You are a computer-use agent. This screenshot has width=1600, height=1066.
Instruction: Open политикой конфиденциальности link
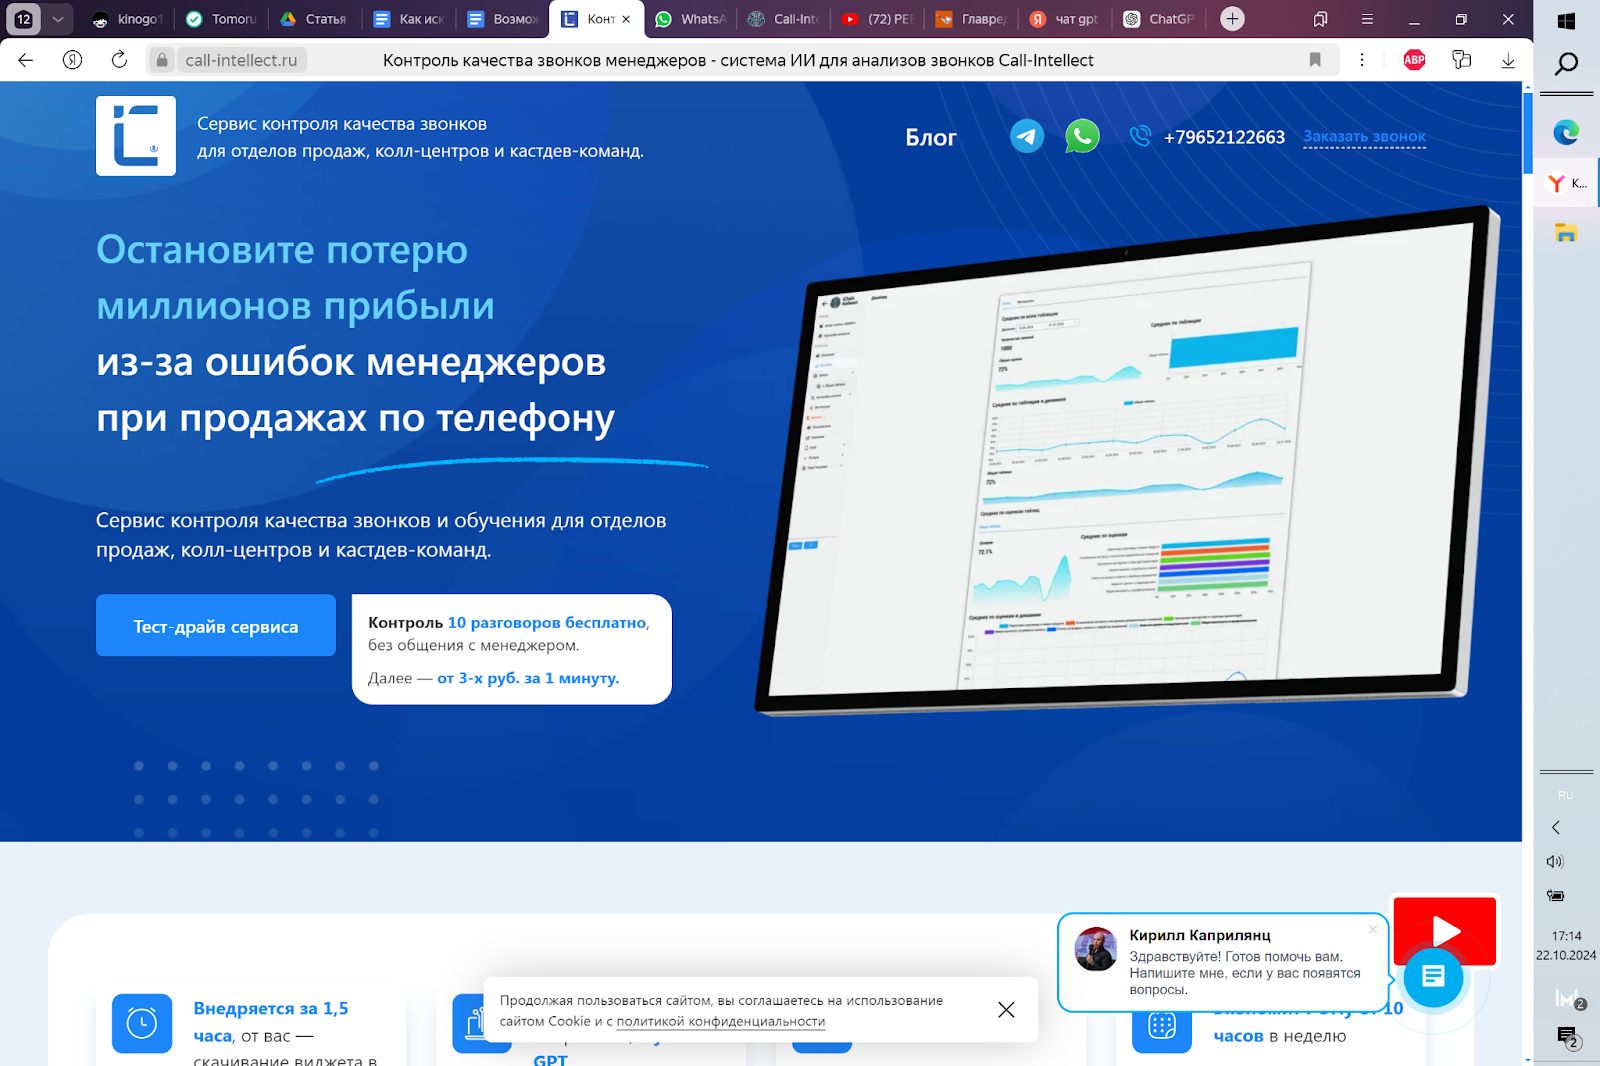(721, 1021)
